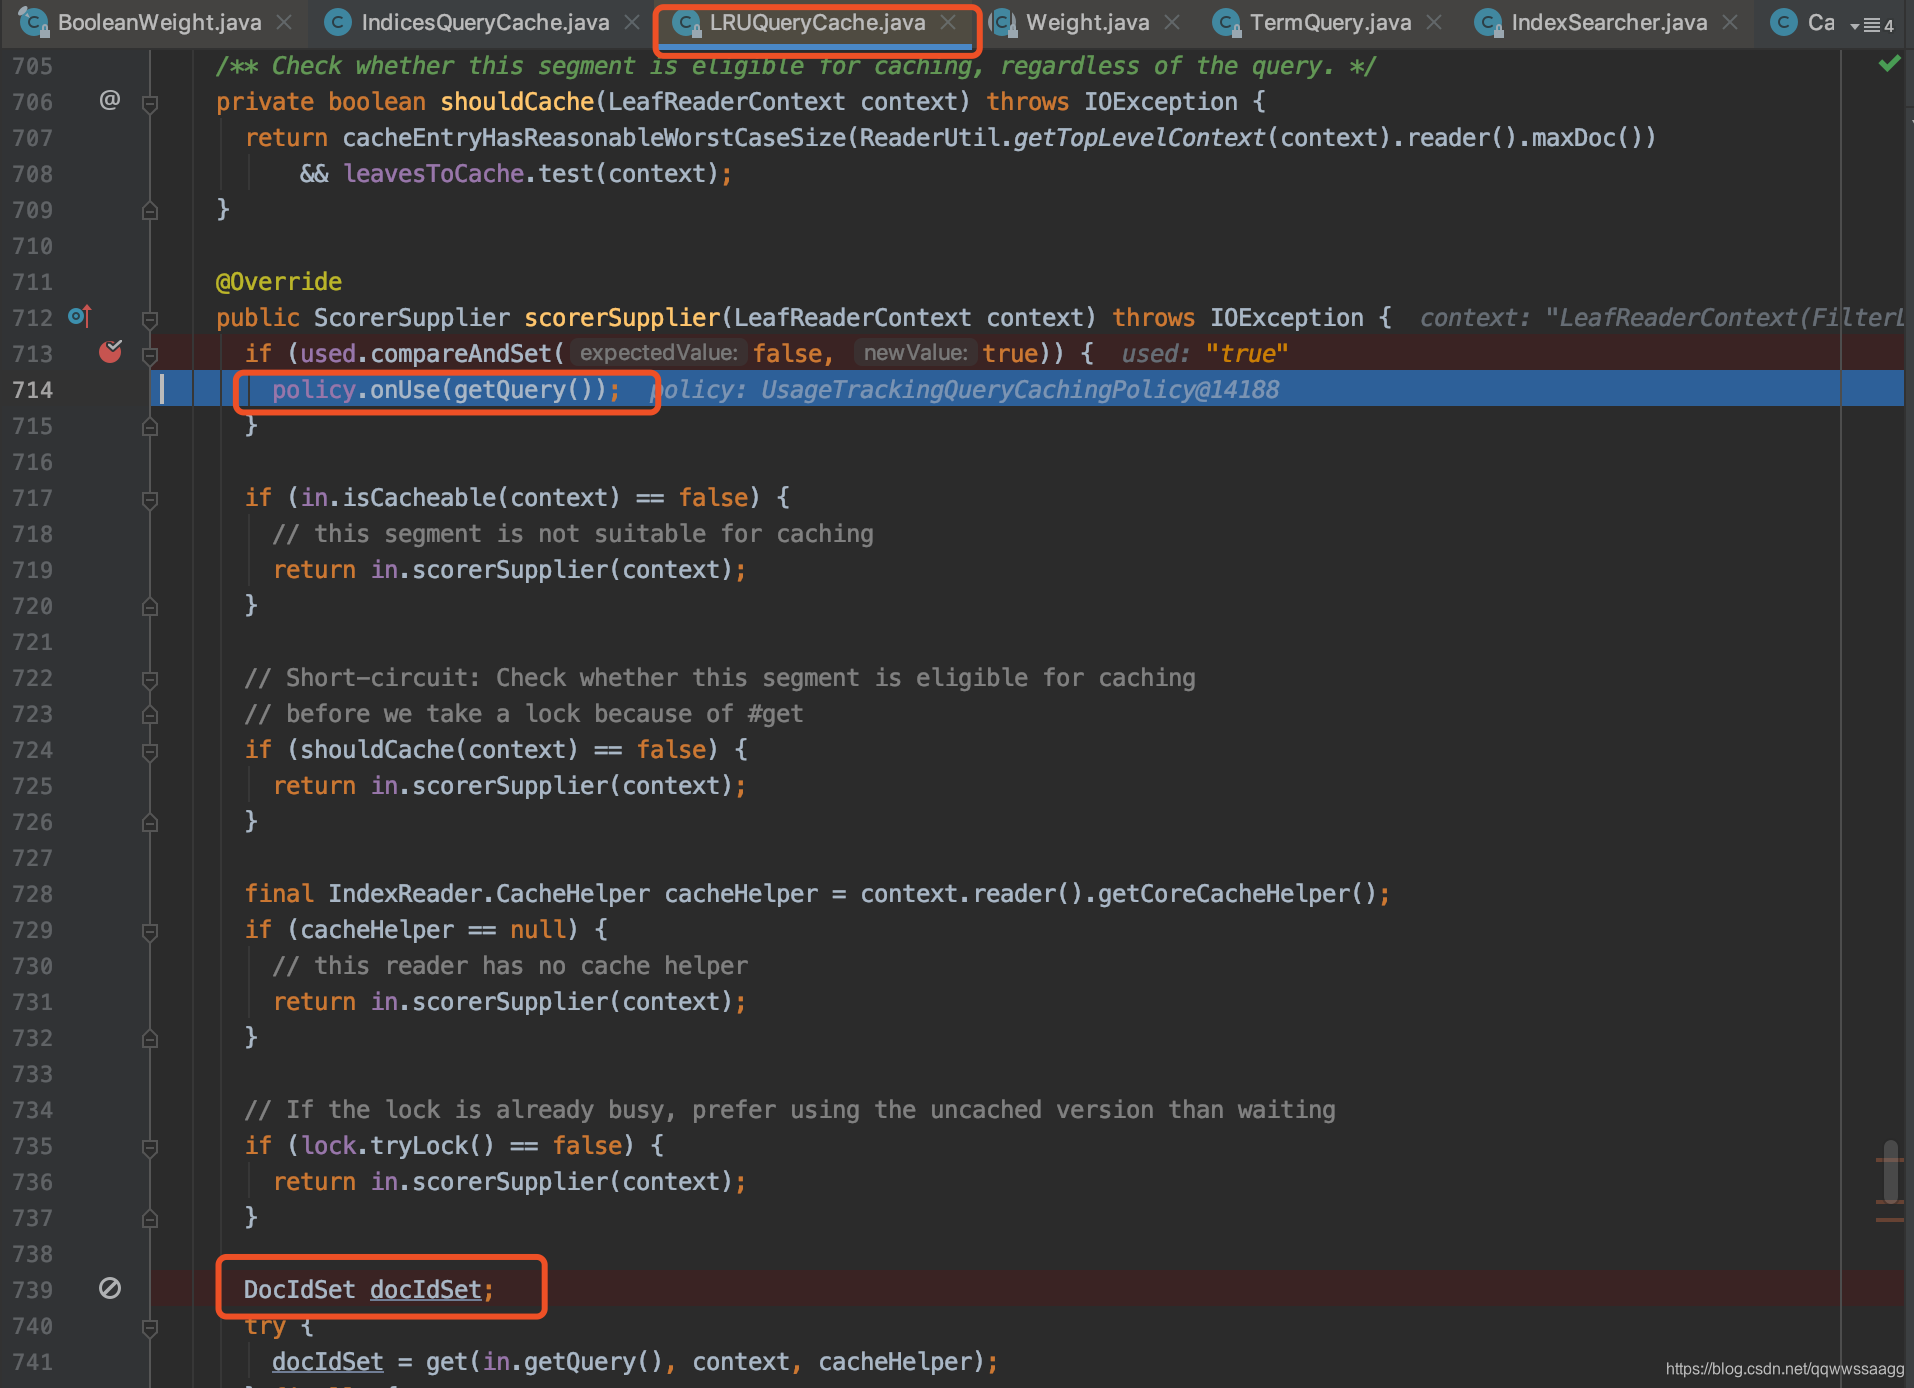This screenshot has height=1388, width=1914.
Task: Close the BooleanWeight.java tab
Action: pyautogui.click(x=284, y=22)
